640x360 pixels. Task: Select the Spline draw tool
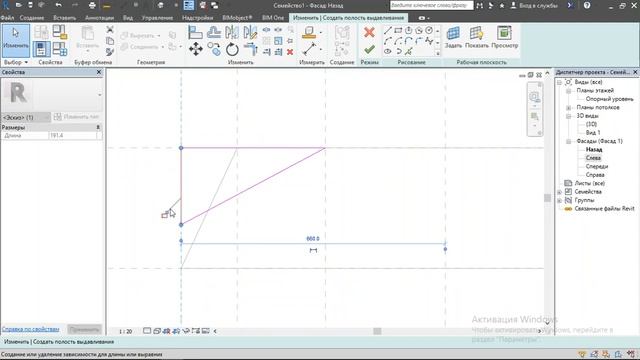(x=429, y=41)
